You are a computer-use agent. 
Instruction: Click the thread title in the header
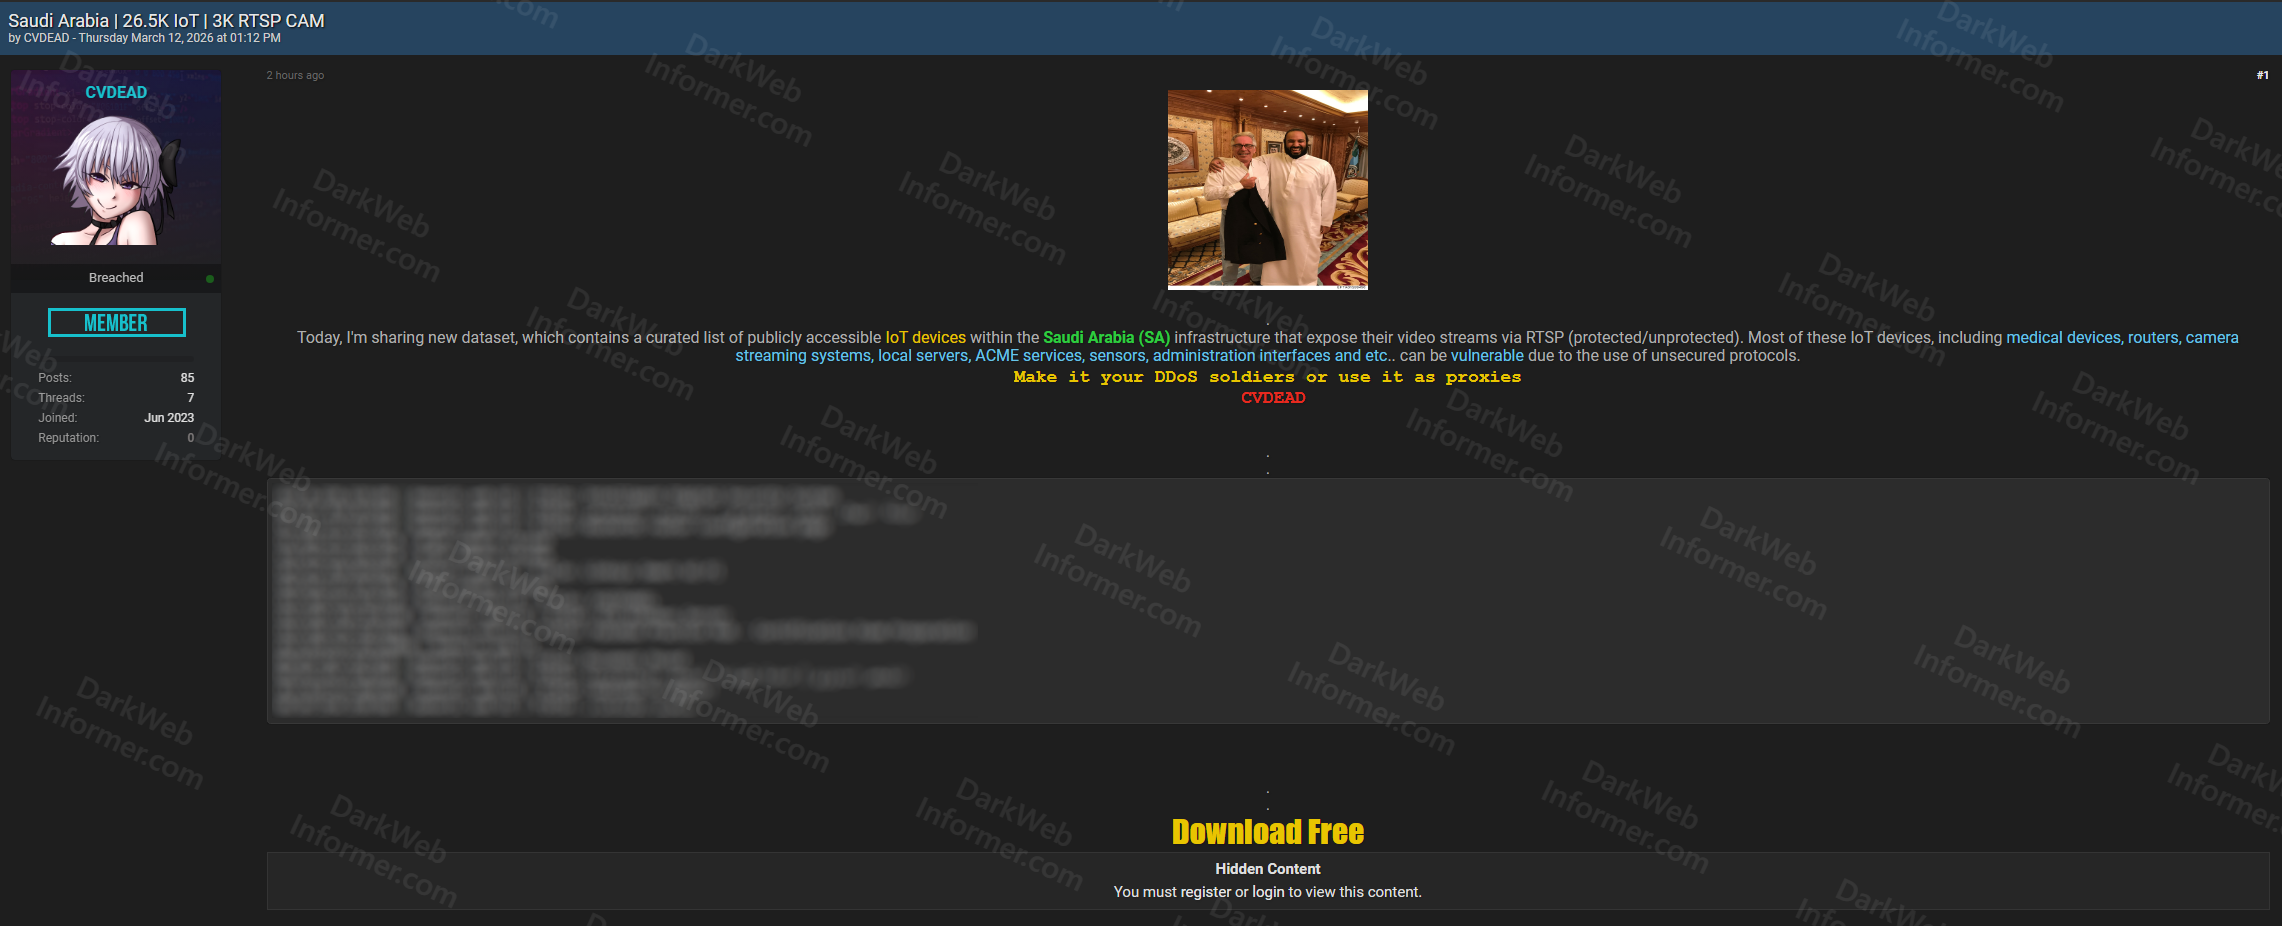(166, 20)
